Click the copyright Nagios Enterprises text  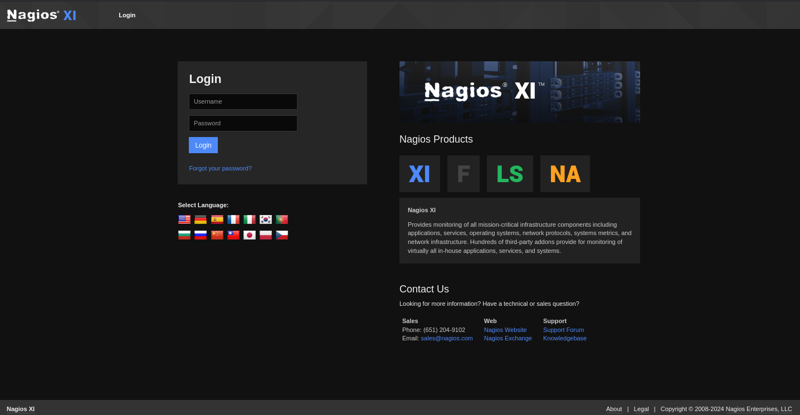tap(726, 409)
